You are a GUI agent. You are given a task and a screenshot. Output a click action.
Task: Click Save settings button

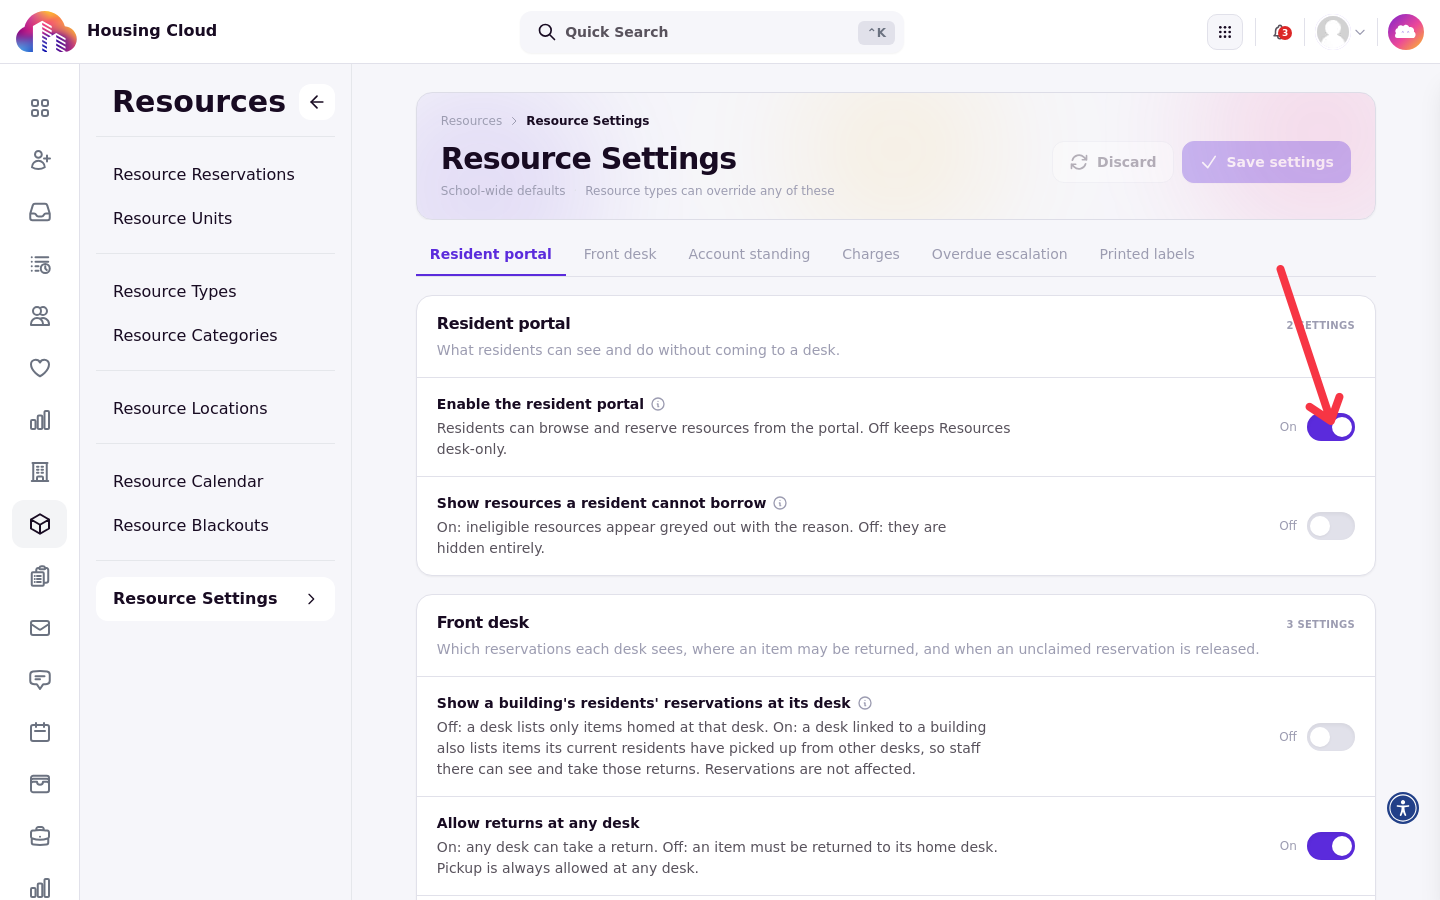tap(1266, 162)
